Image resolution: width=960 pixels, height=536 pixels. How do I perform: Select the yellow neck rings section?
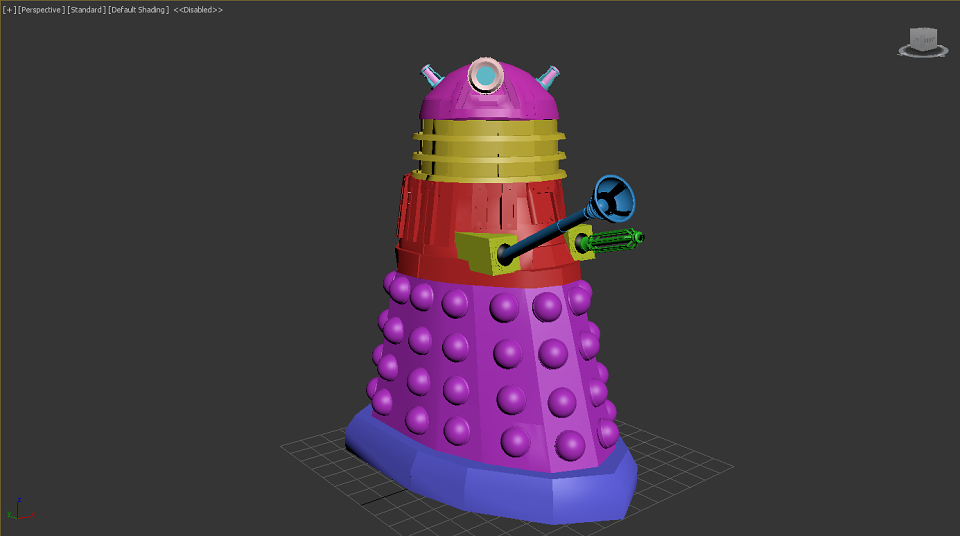pos(489,150)
